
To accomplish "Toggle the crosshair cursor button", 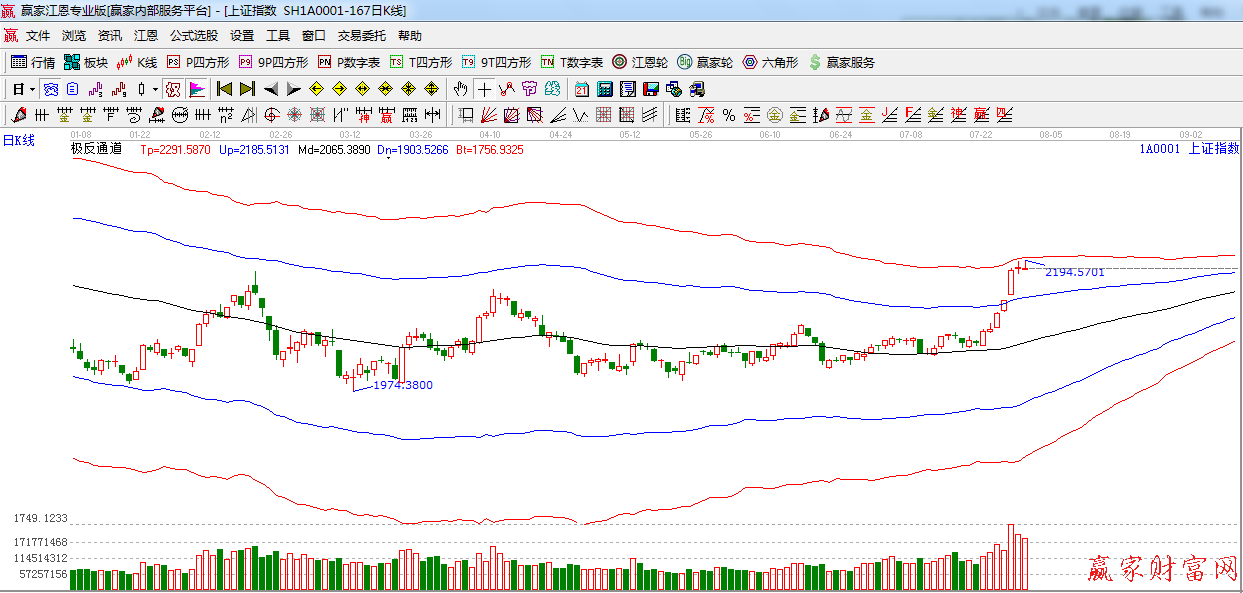I will click(x=484, y=89).
